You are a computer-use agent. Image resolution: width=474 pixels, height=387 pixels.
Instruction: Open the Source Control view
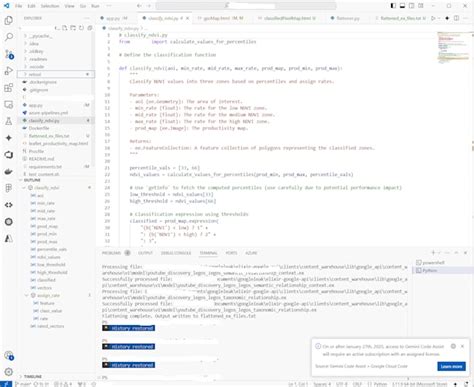click(9, 54)
